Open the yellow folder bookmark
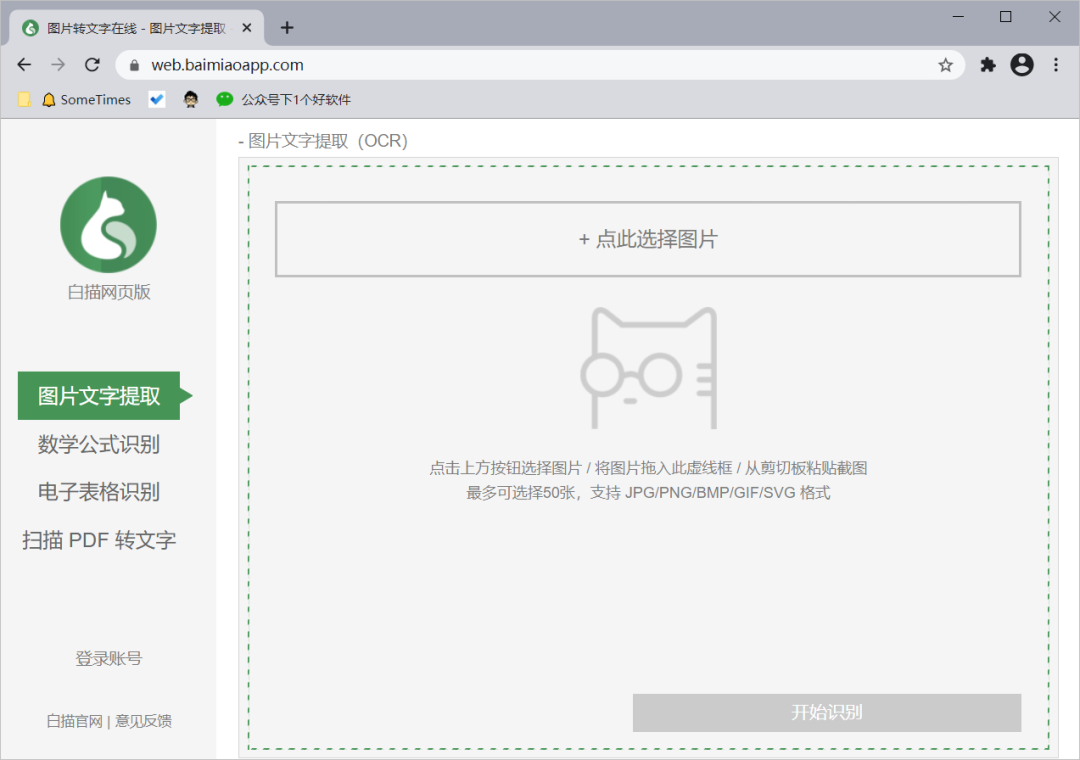1080x760 pixels. pos(24,100)
